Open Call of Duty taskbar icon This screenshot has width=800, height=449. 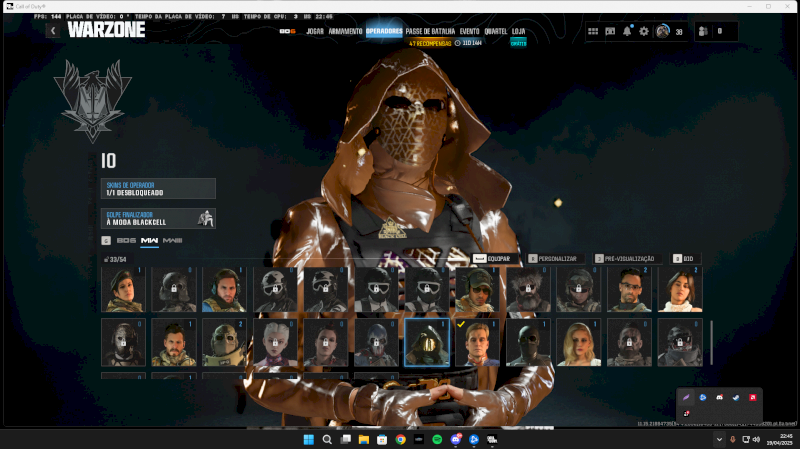tap(492, 439)
